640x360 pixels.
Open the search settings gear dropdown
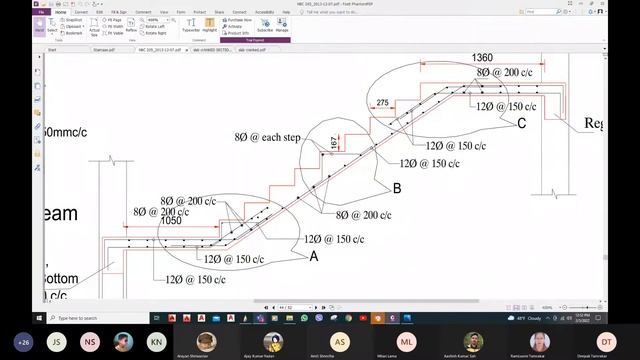[x=567, y=12]
